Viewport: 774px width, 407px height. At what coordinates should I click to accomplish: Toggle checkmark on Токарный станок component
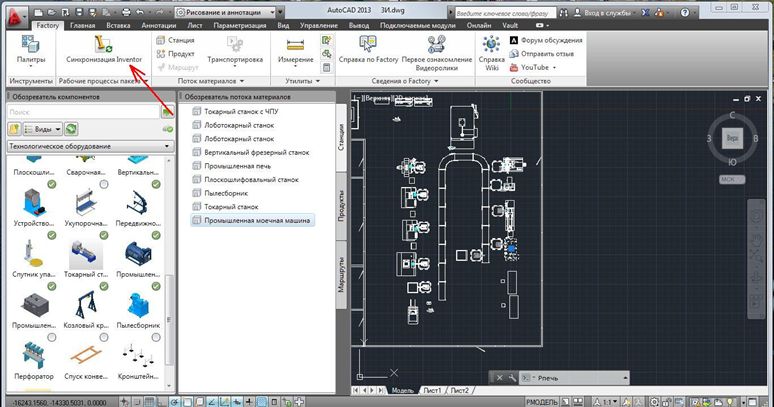[106, 235]
